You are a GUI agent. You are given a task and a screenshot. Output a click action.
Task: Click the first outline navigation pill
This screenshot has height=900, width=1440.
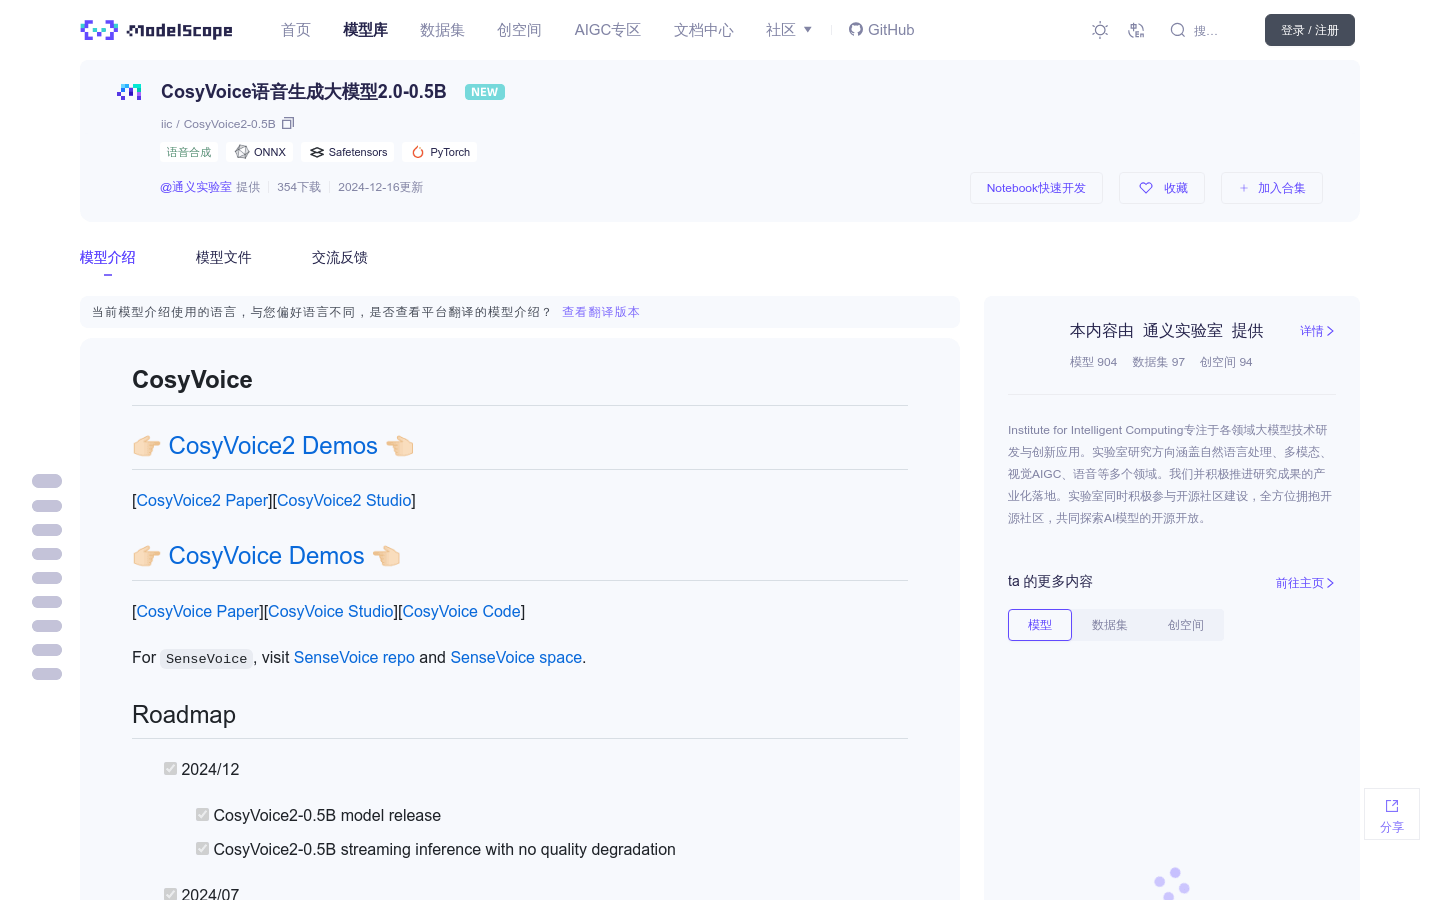pyautogui.click(x=47, y=481)
